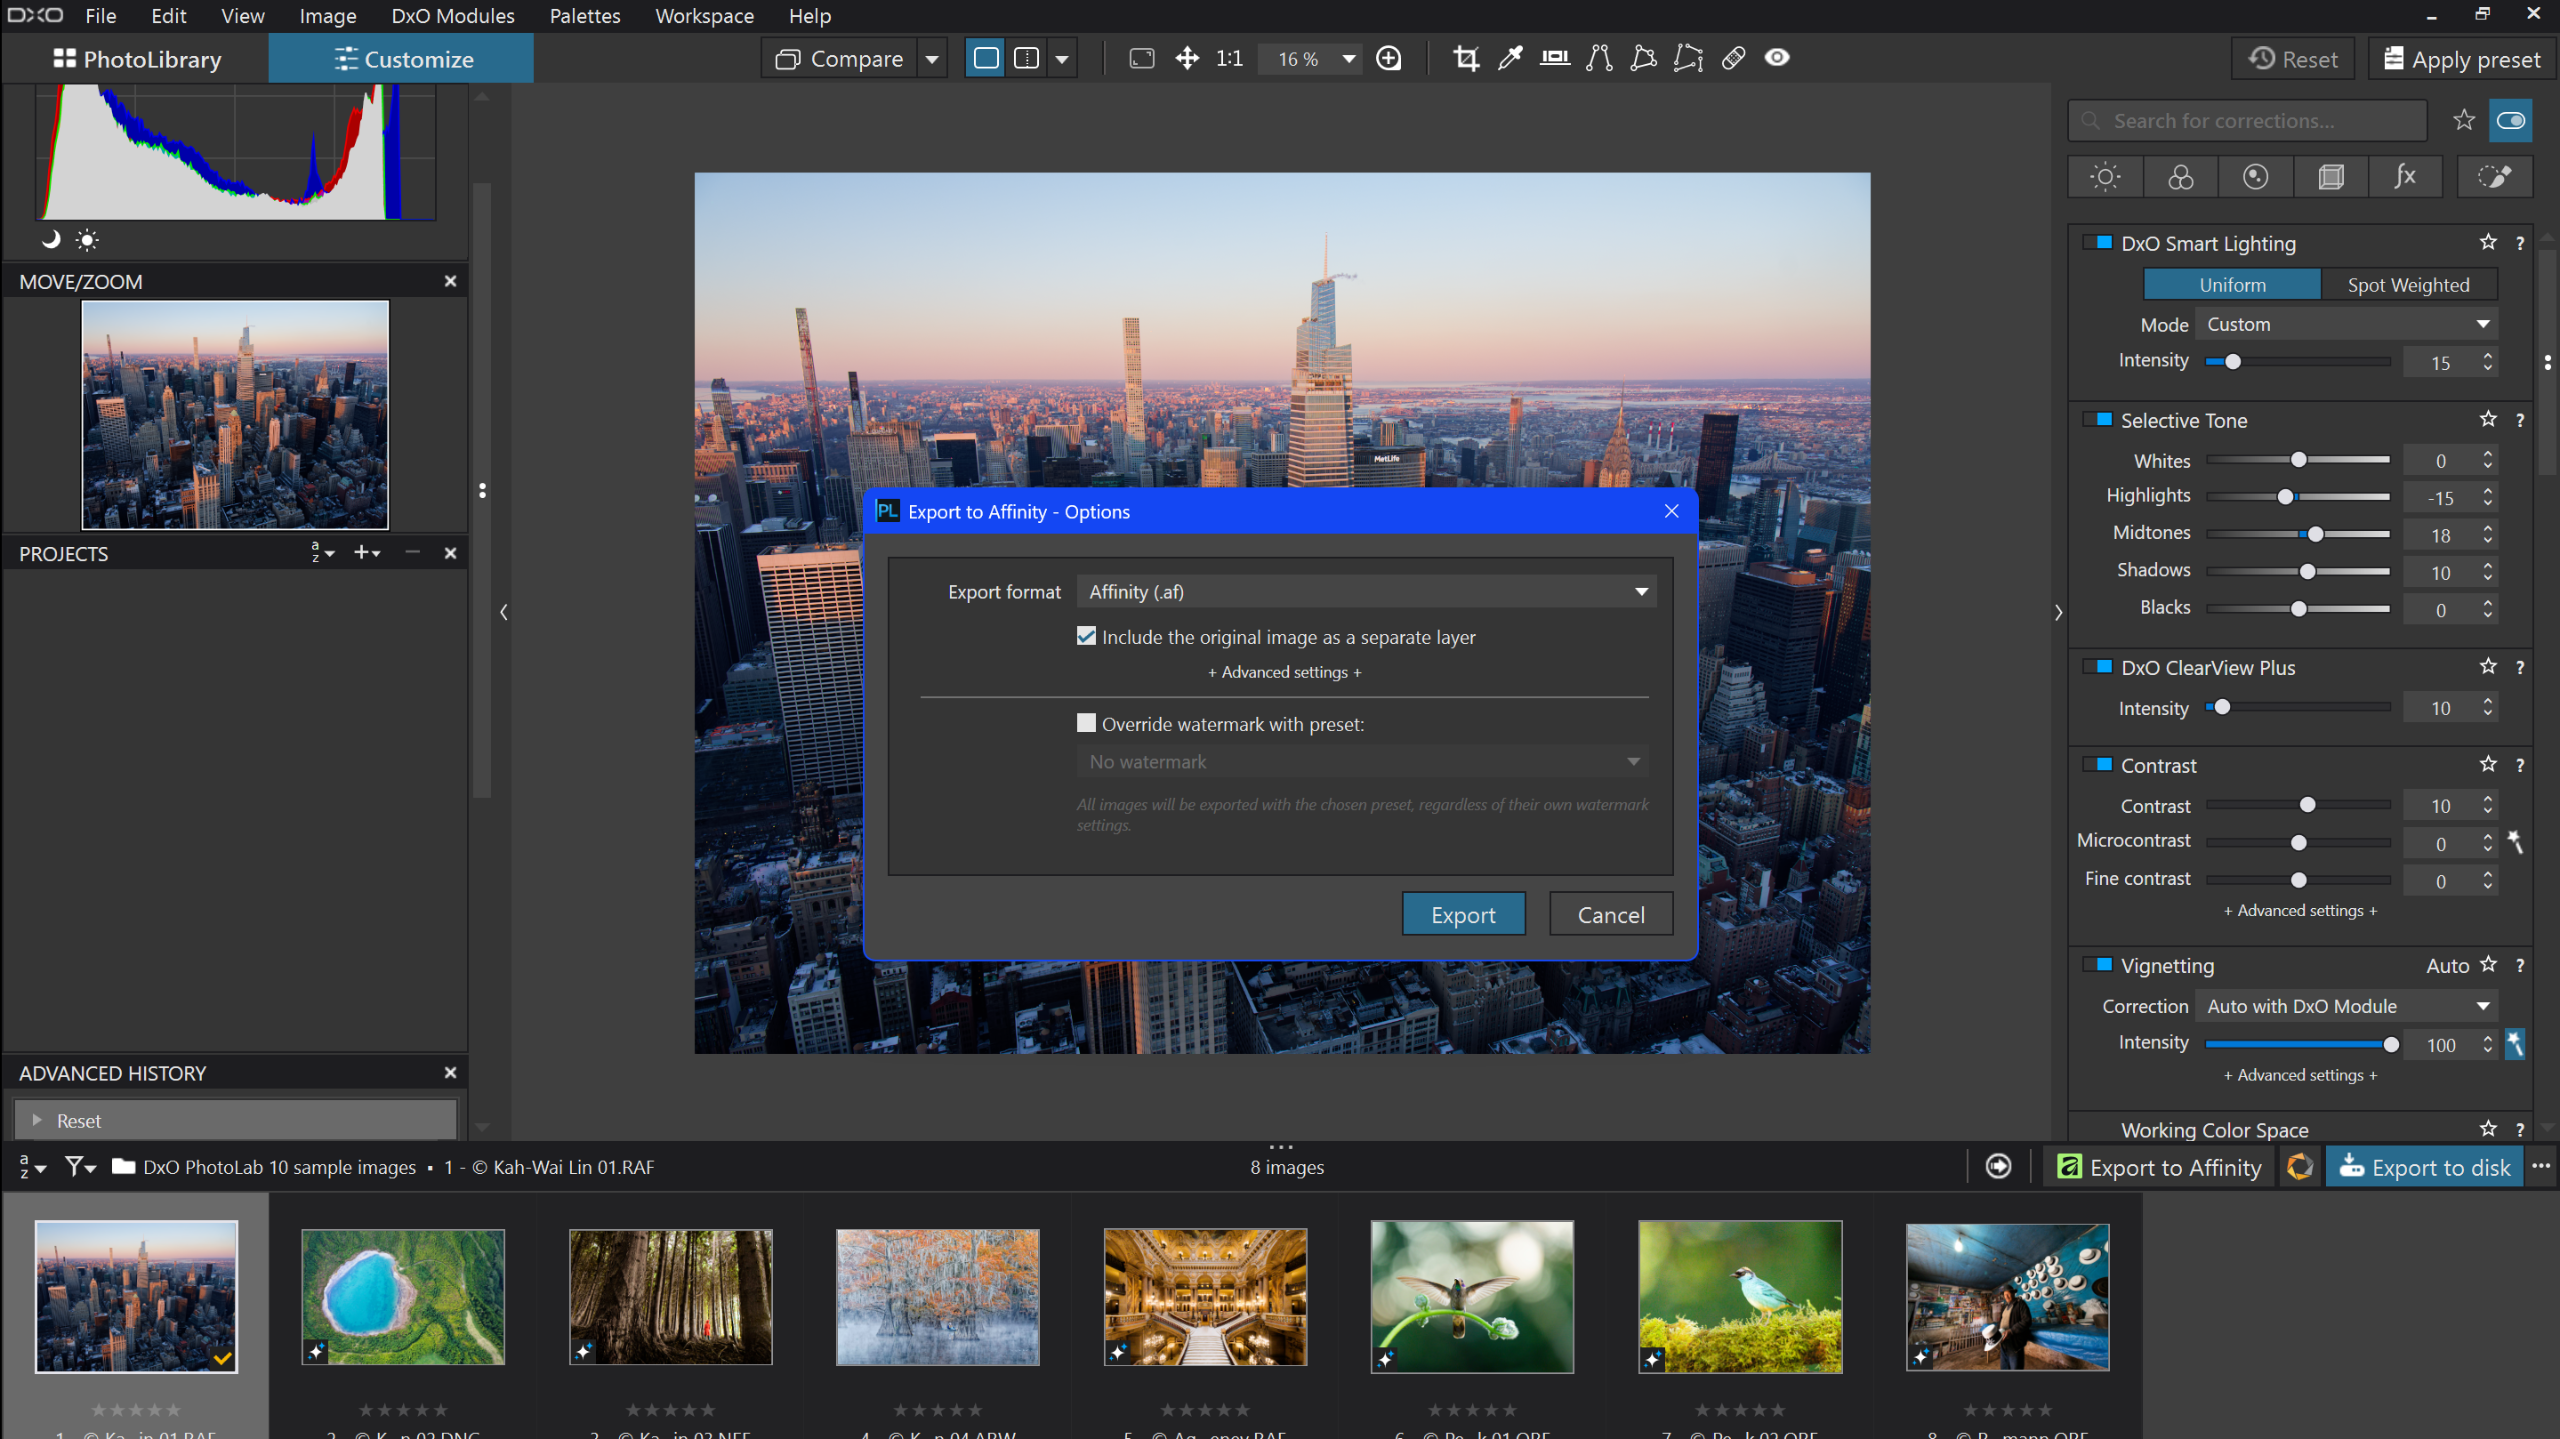Open the Detail corrections palette tab
The width and height of the screenshot is (2560, 1439).
click(2255, 177)
